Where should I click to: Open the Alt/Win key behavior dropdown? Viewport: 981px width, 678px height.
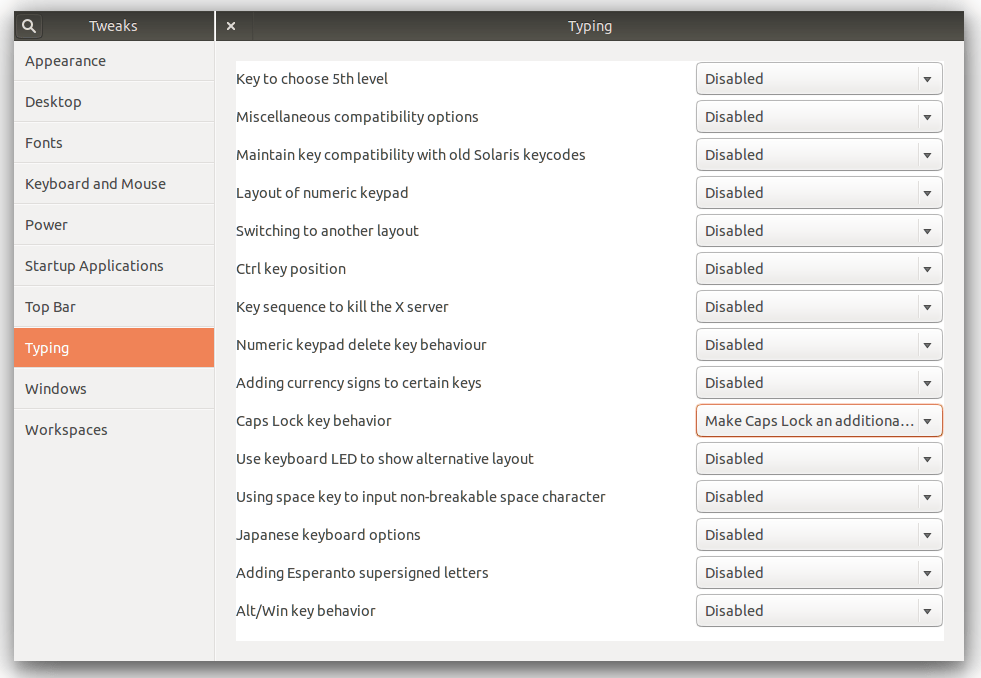click(x=819, y=611)
